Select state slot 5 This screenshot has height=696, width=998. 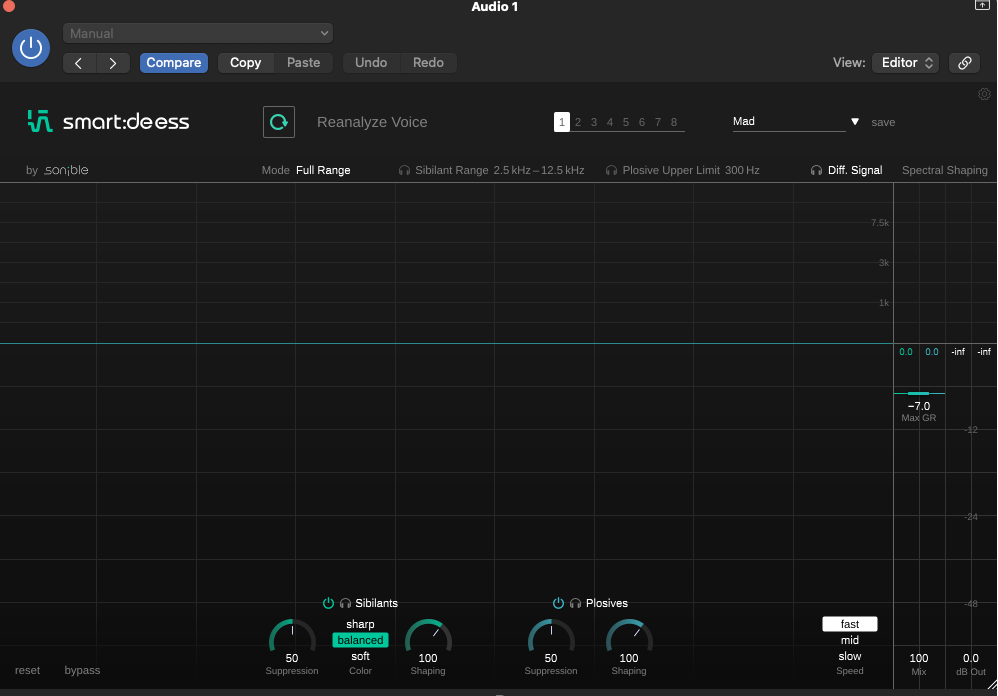626,122
